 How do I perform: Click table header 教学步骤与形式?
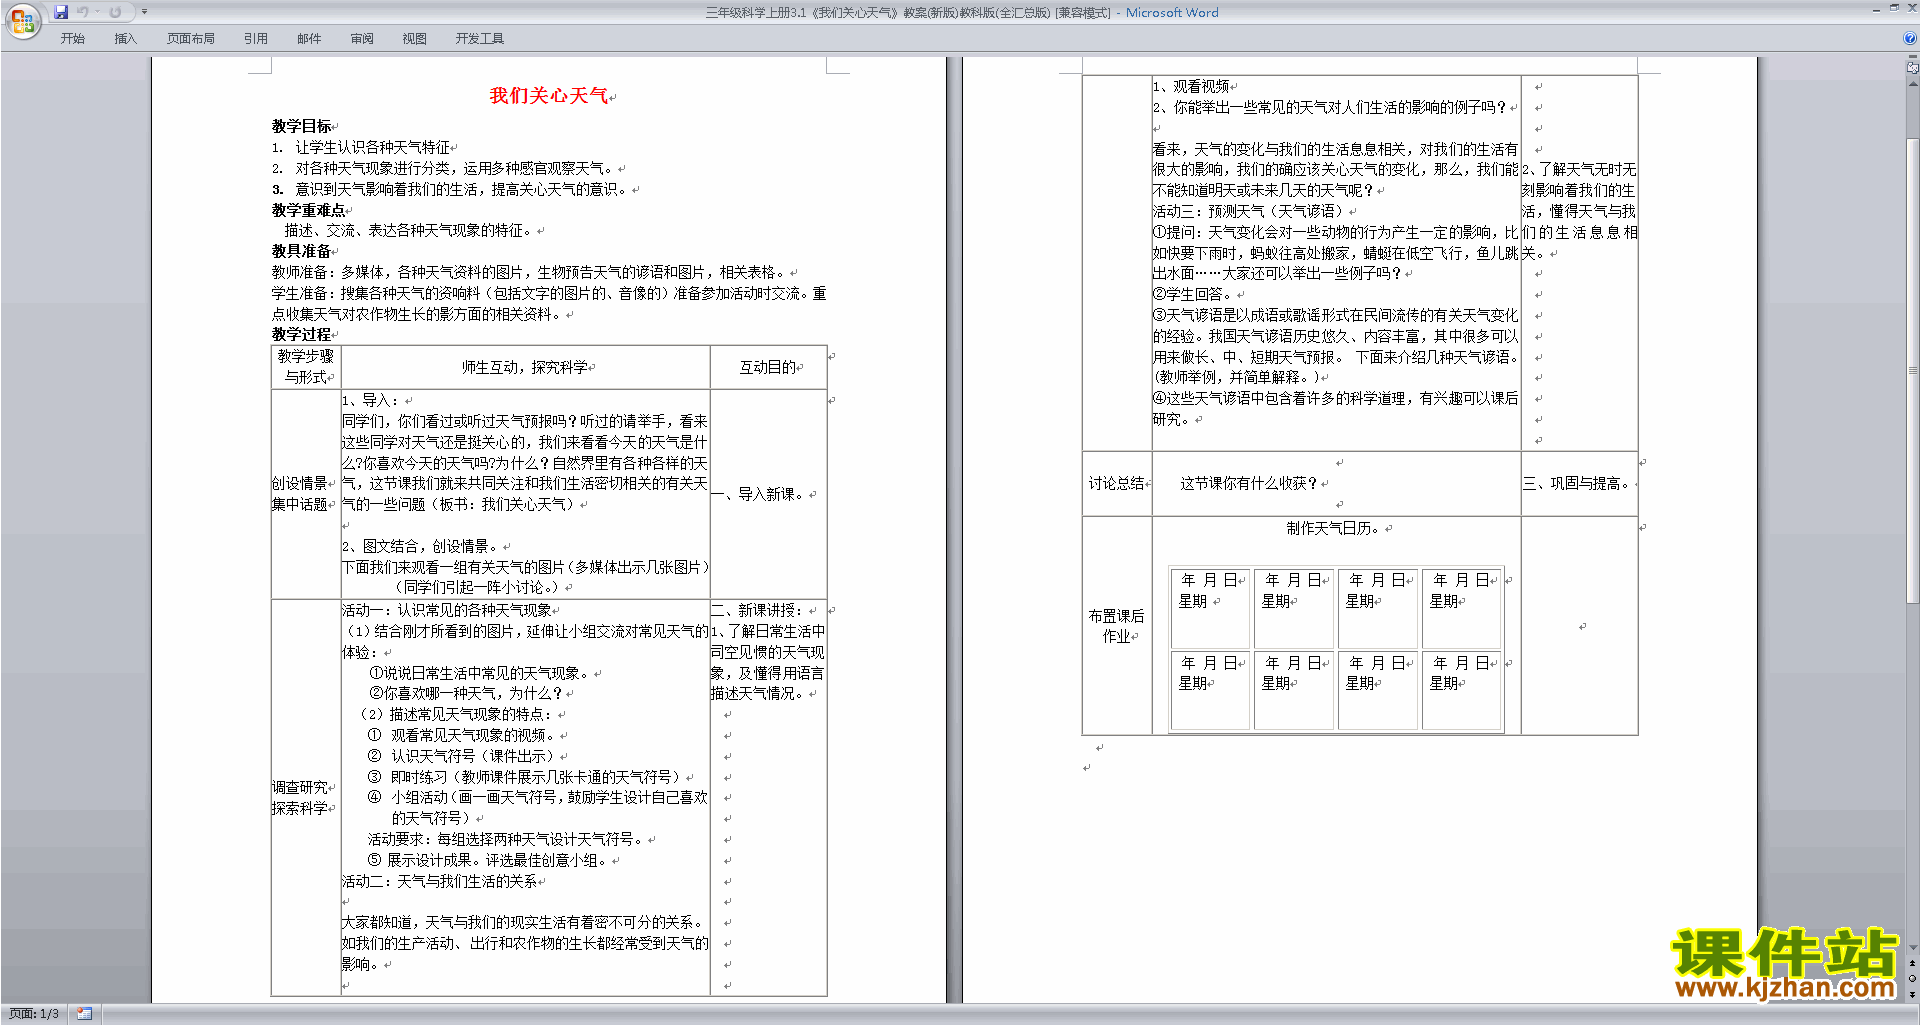[305, 367]
